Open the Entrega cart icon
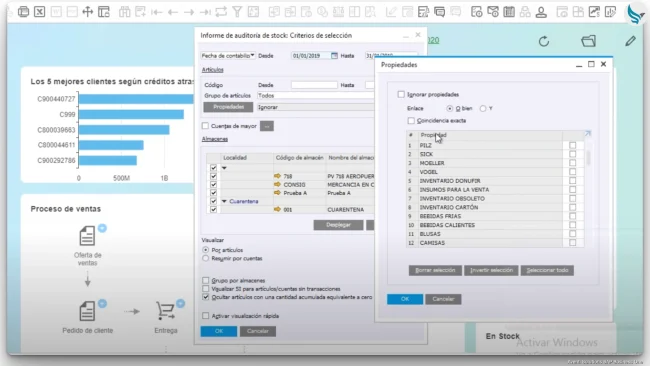The image size is (650, 366). (x=165, y=311)
